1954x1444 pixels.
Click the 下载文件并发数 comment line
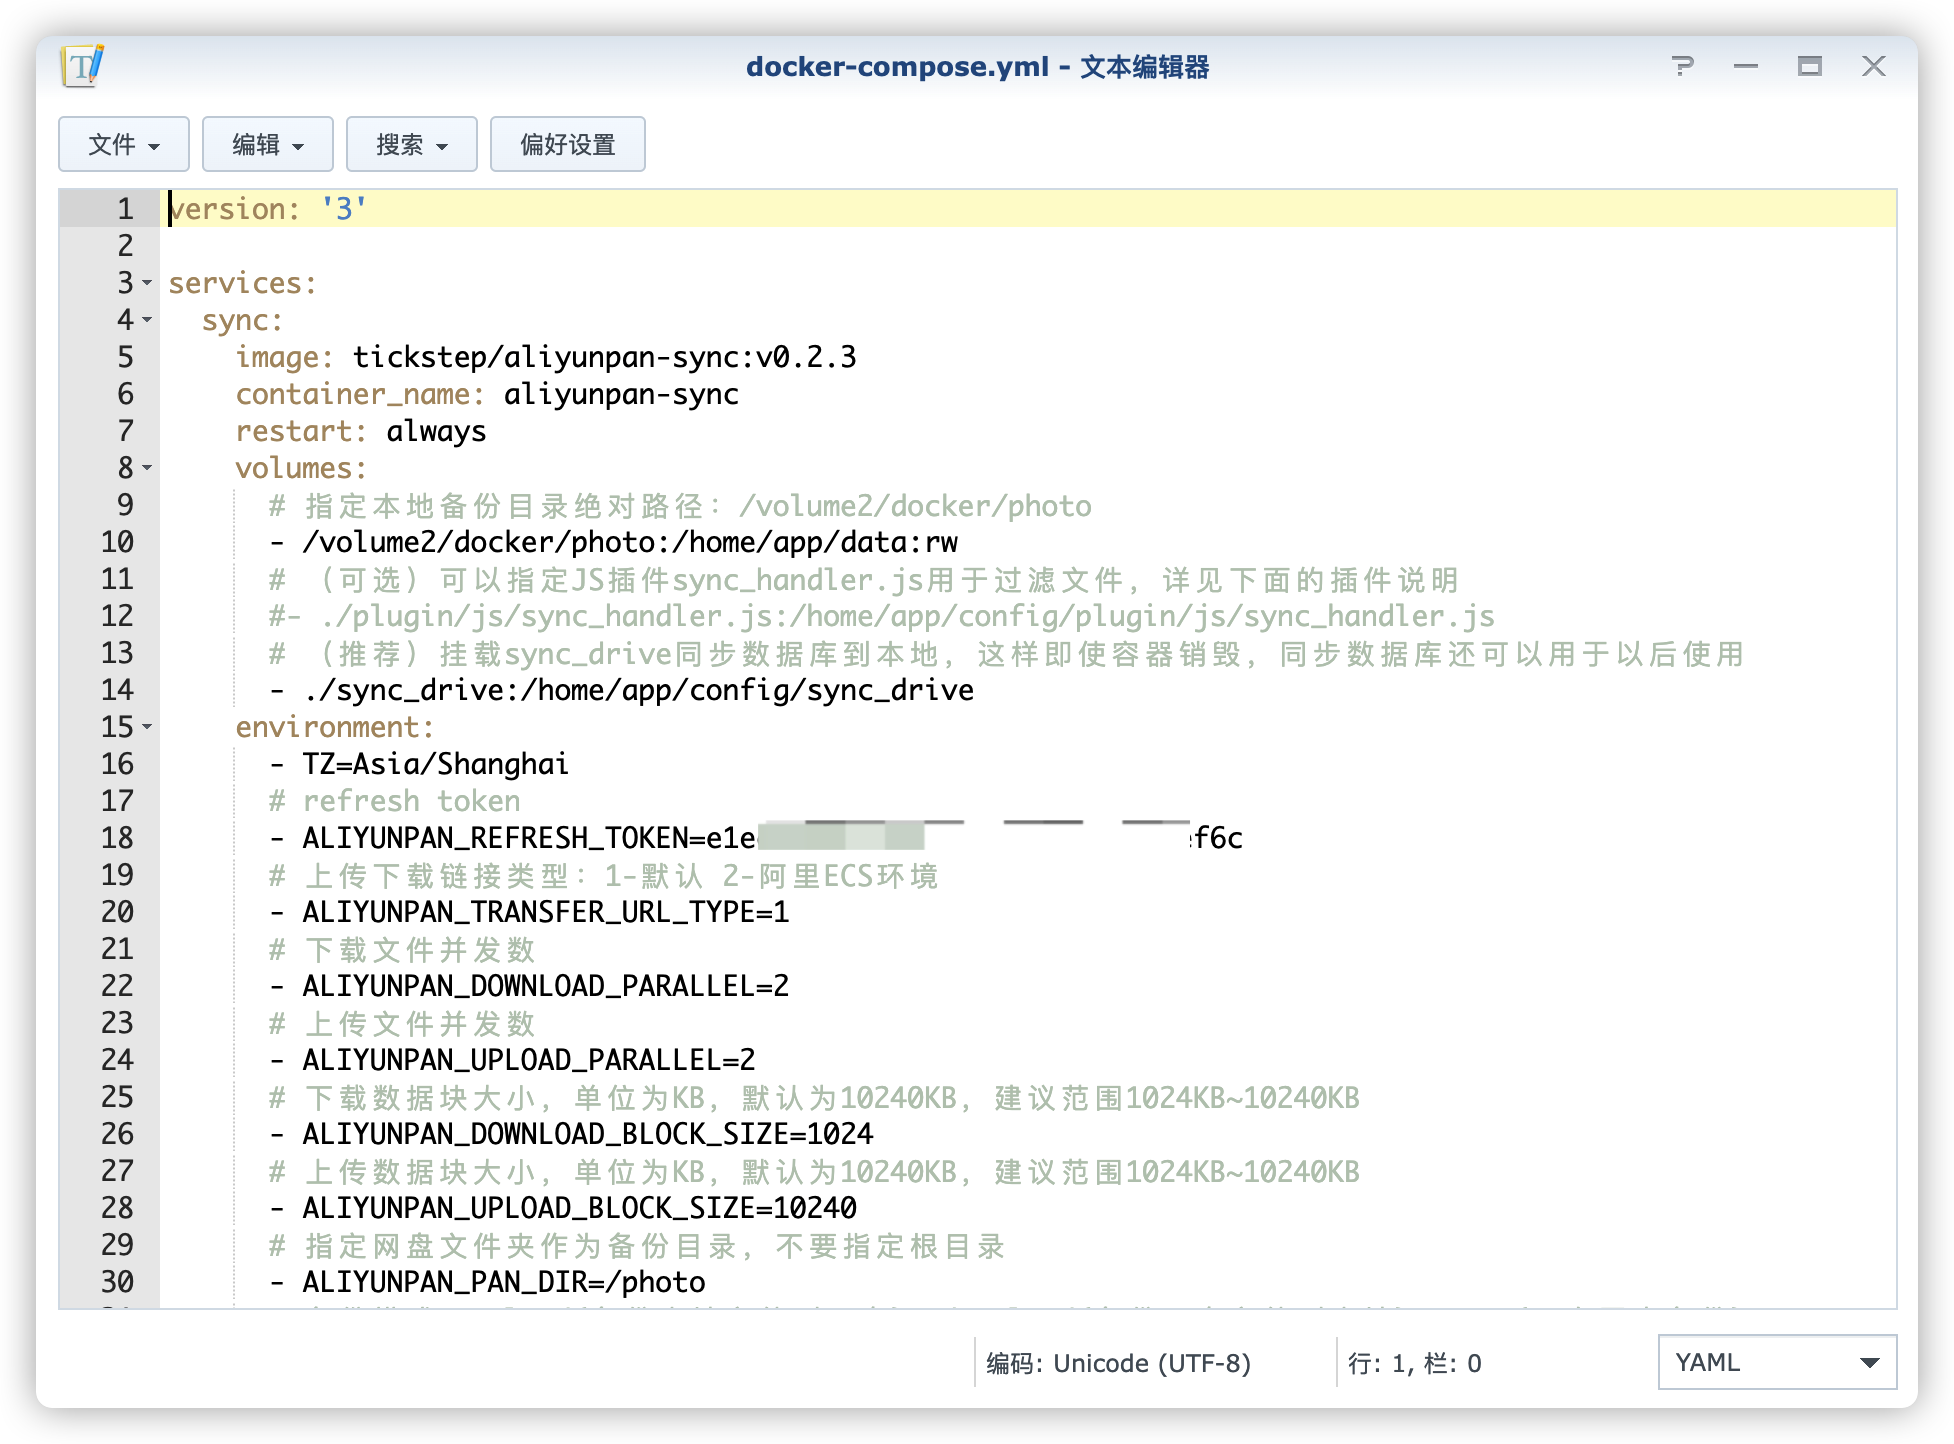coord(403,949)
